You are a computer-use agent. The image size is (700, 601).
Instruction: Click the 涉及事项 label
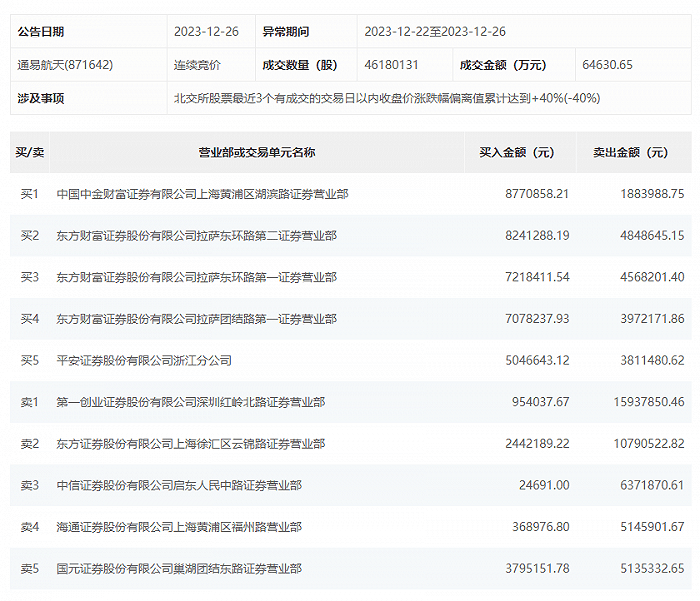pyautogui.click(x=41, y=98)
